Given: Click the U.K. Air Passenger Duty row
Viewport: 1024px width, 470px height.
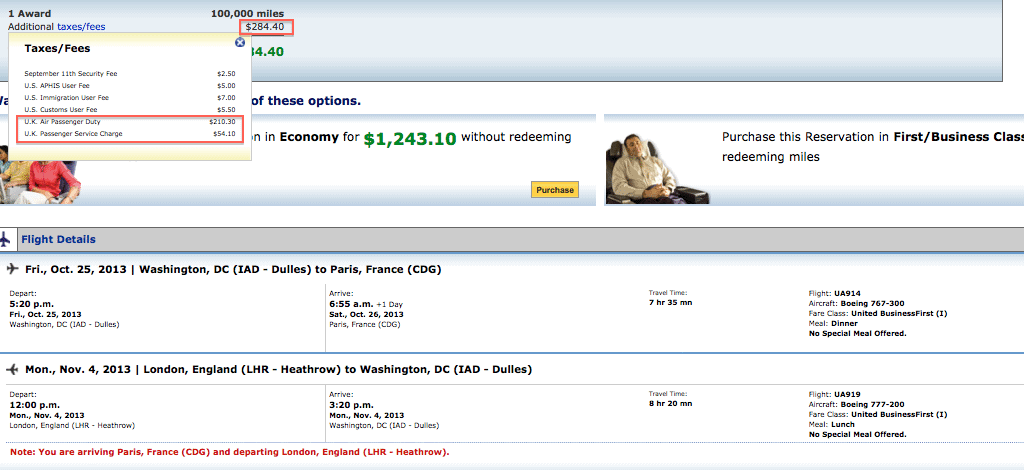Looking at the screenshot, I should [129, 121].
